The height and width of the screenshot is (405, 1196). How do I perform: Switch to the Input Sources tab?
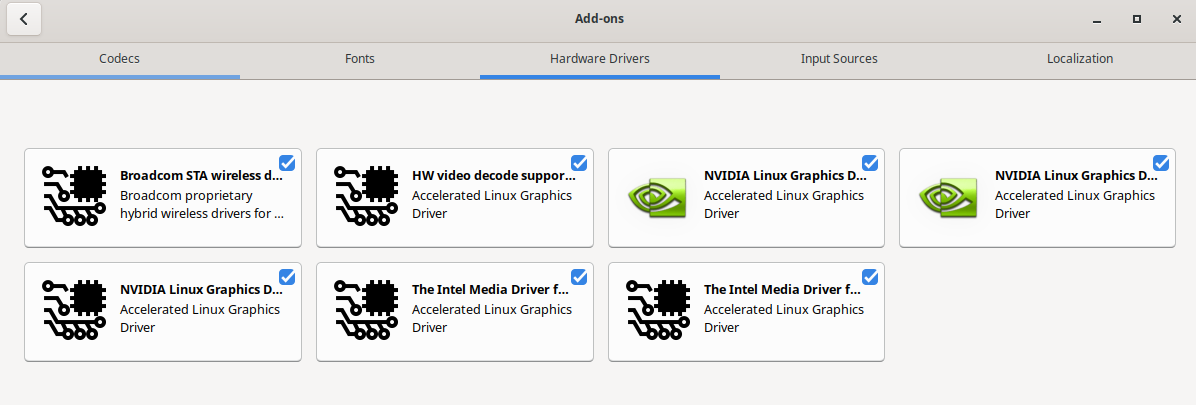tap(839, 59)
